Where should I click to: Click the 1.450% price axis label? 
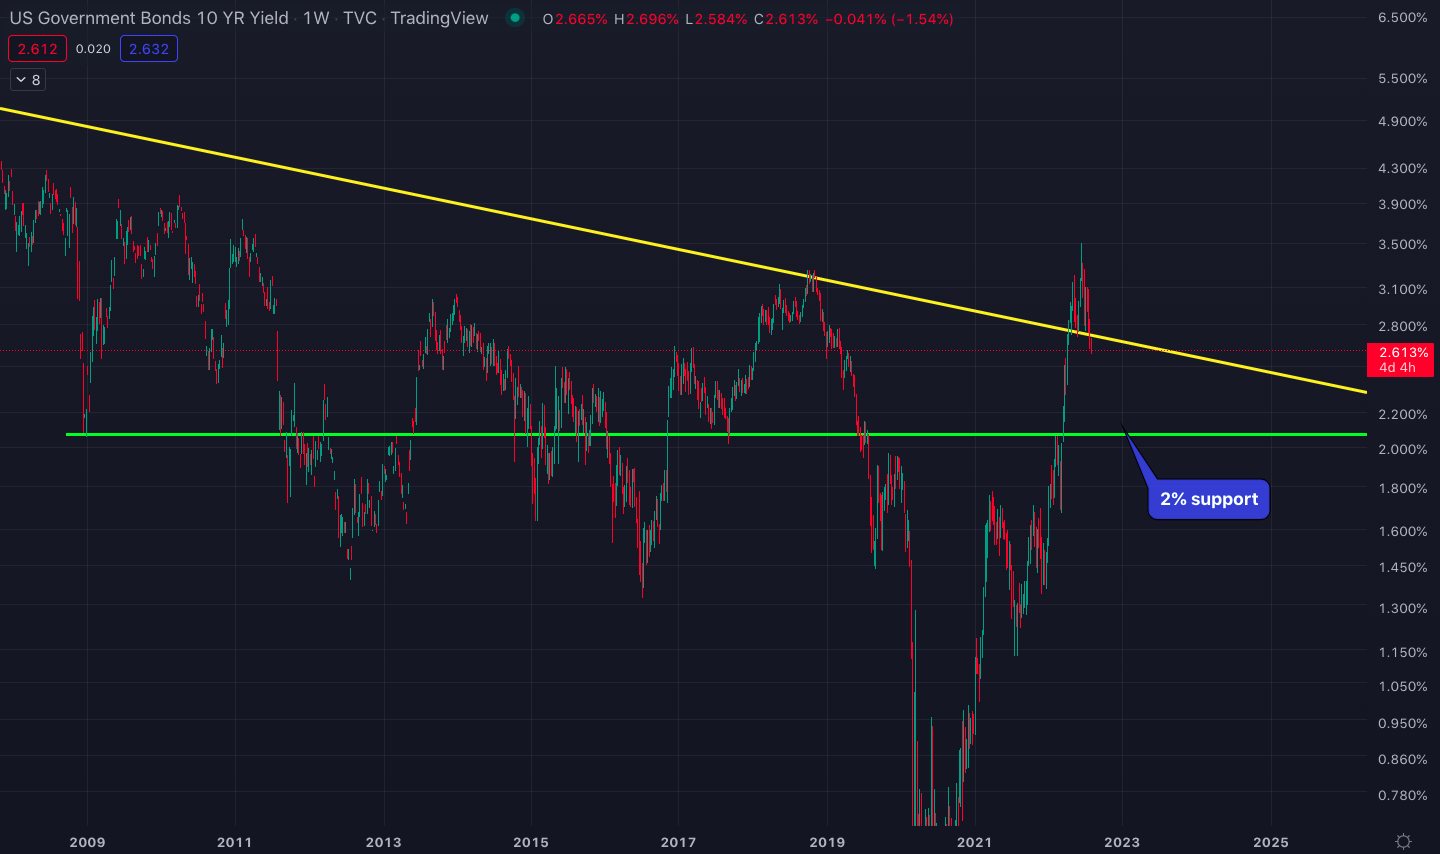pyautogui.click(x=1403, y=567)
